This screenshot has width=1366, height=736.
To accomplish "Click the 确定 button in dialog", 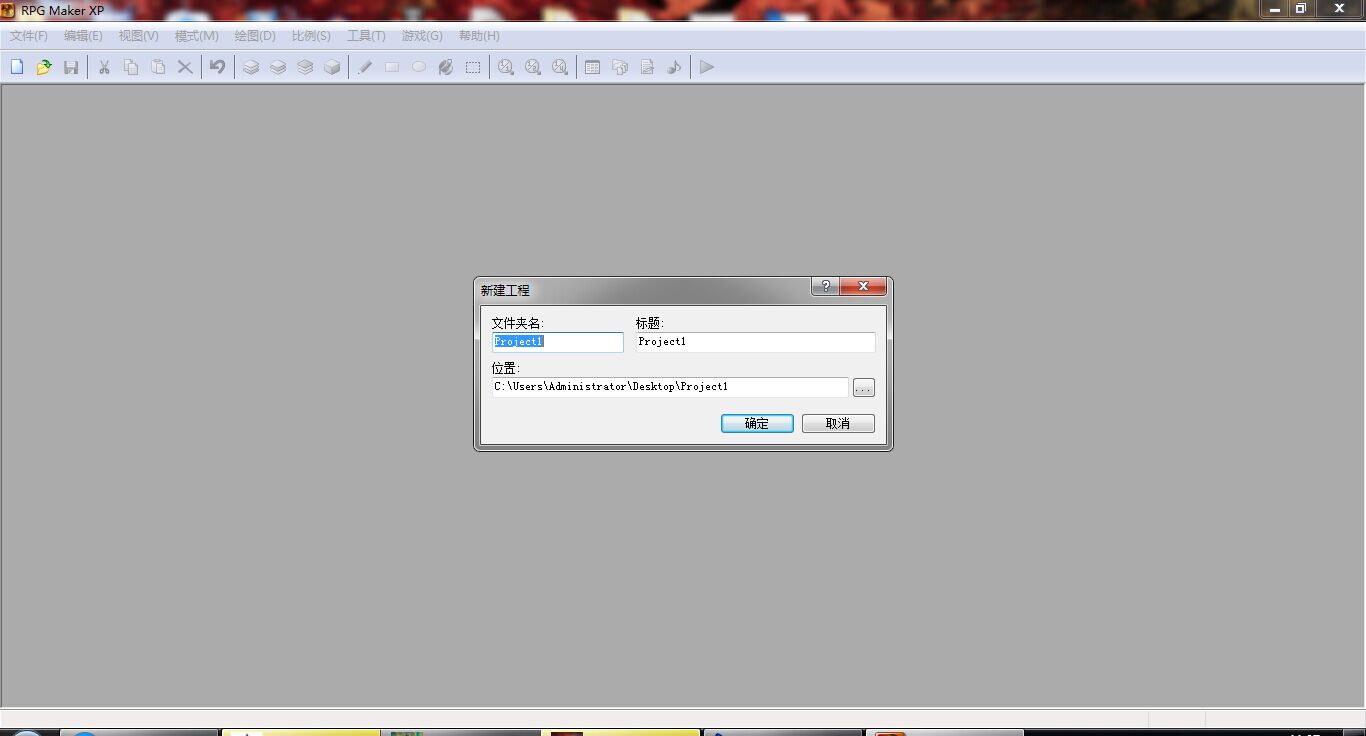I will point(757,424).
